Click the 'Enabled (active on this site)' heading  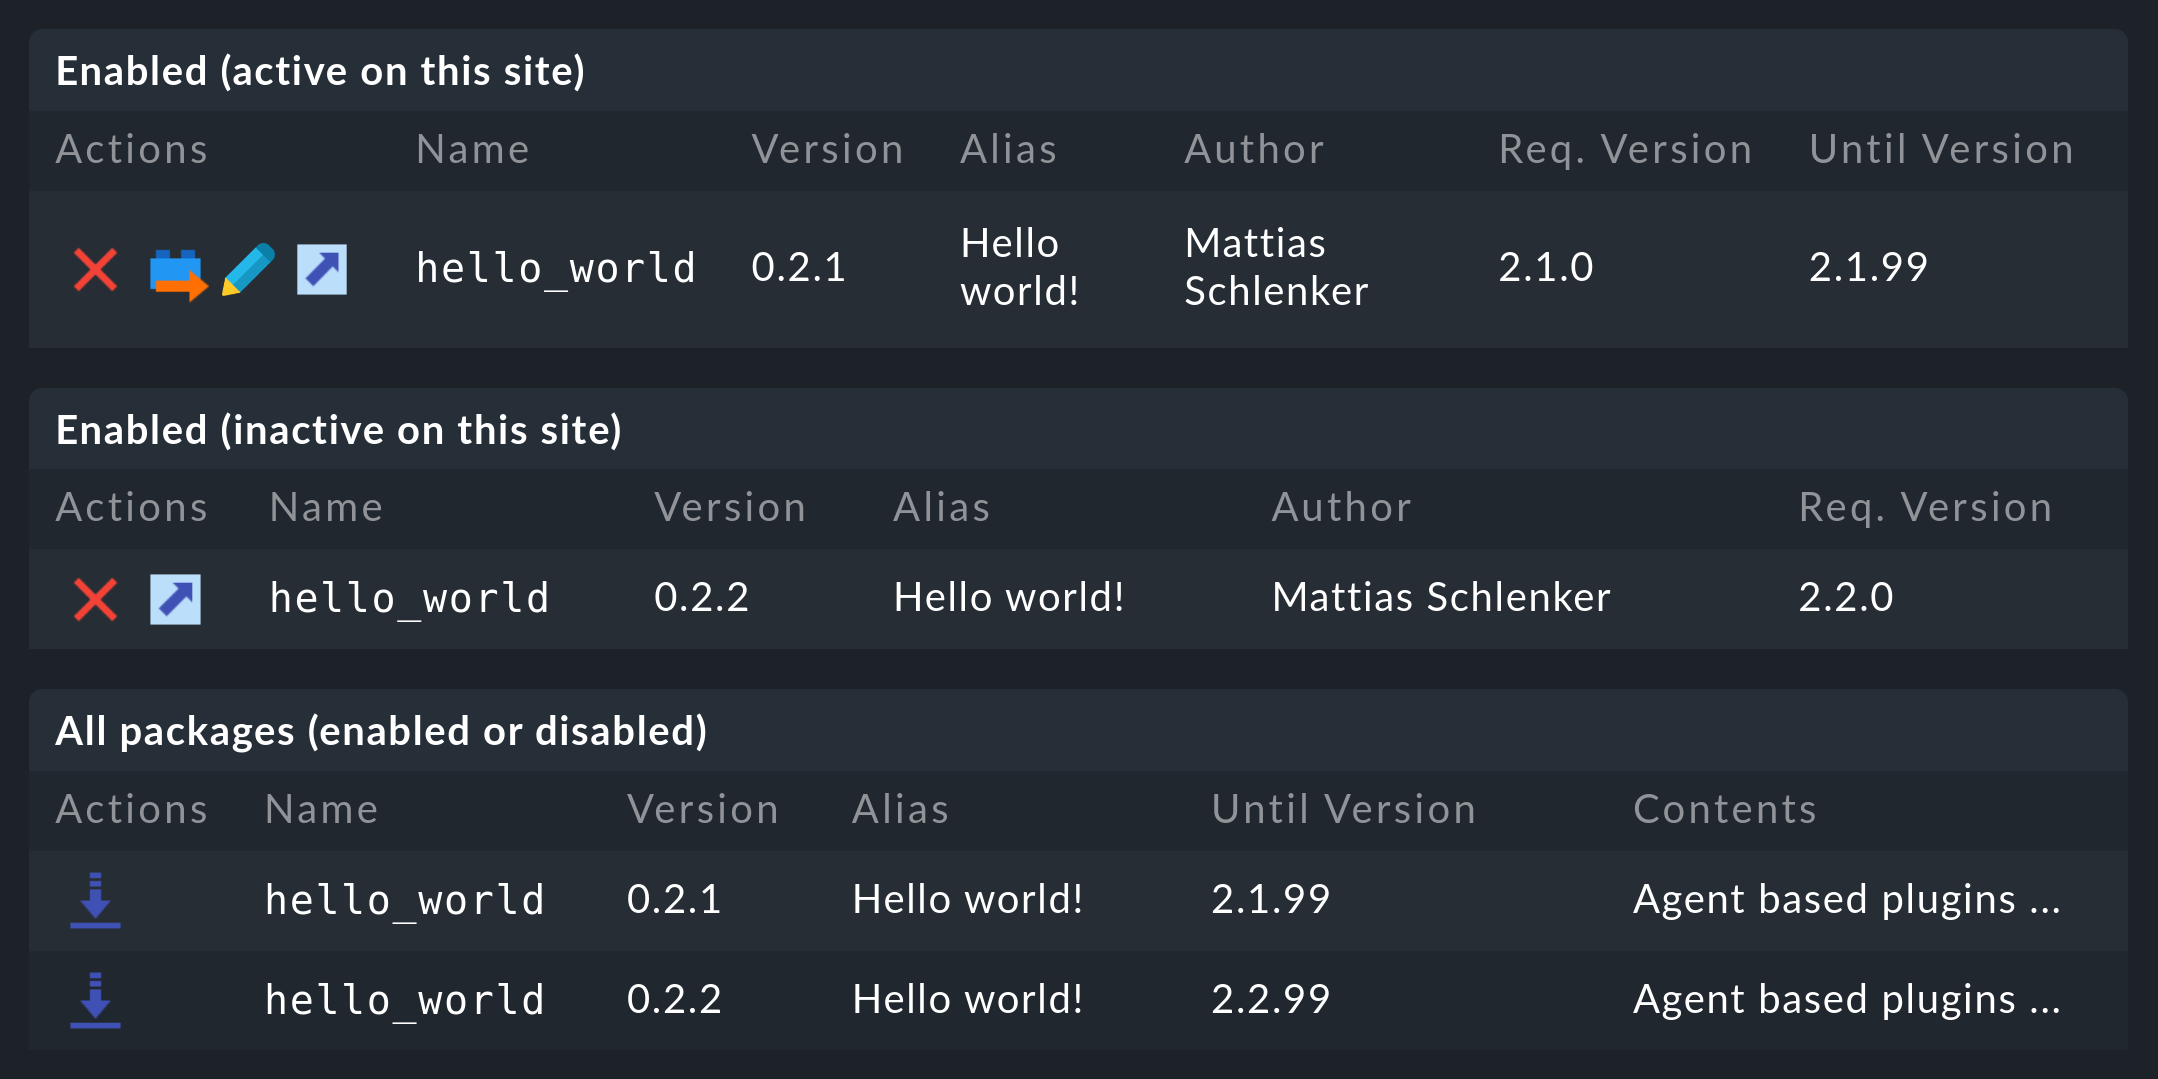320,71
